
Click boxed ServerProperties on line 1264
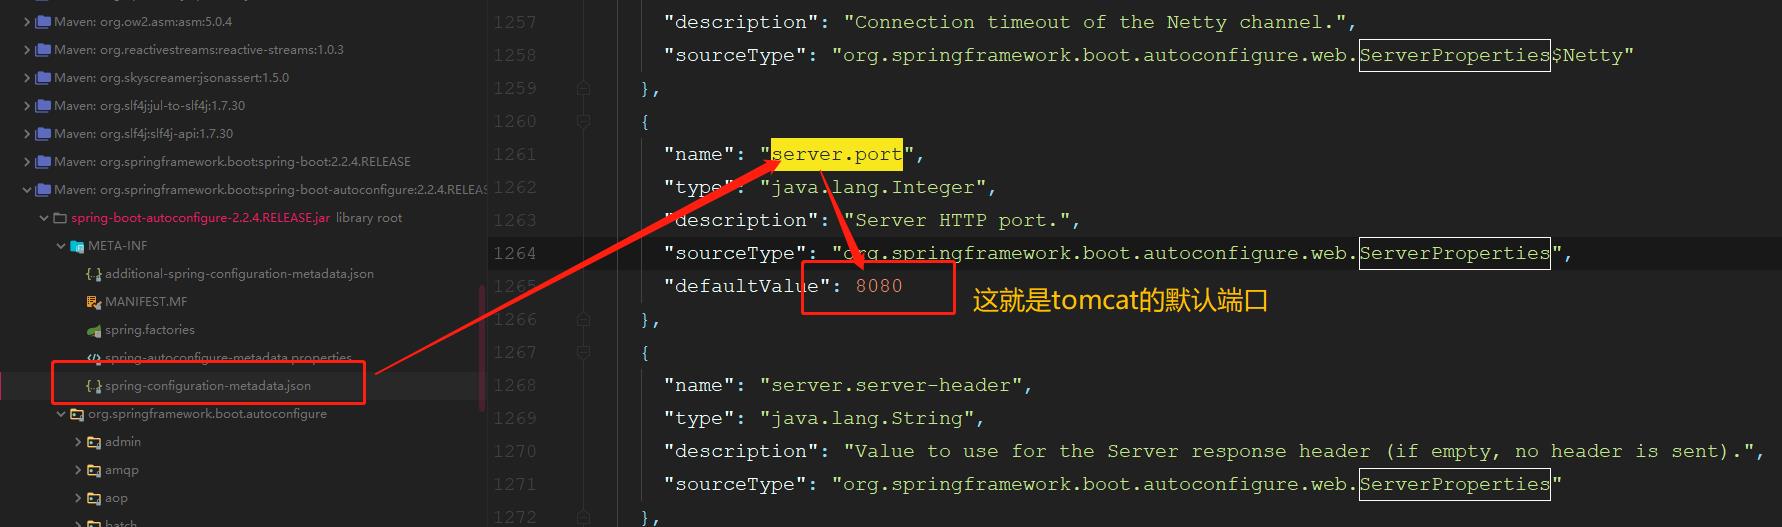(1455, 253)
